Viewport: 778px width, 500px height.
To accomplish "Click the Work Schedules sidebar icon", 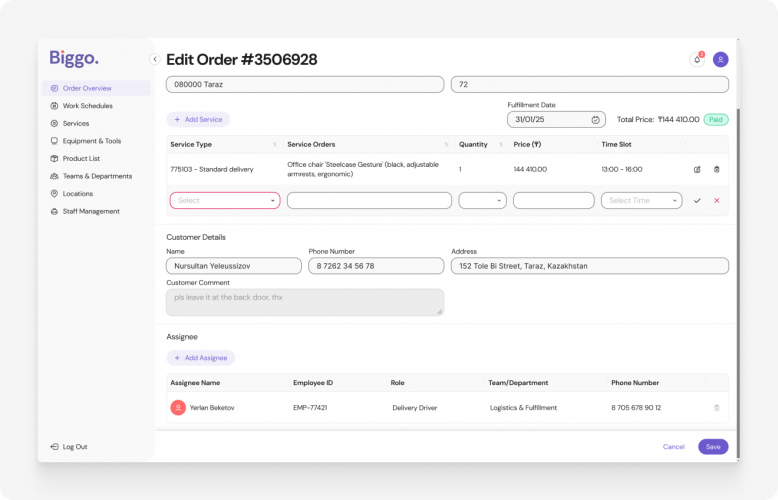I will (x=54, y=106).
